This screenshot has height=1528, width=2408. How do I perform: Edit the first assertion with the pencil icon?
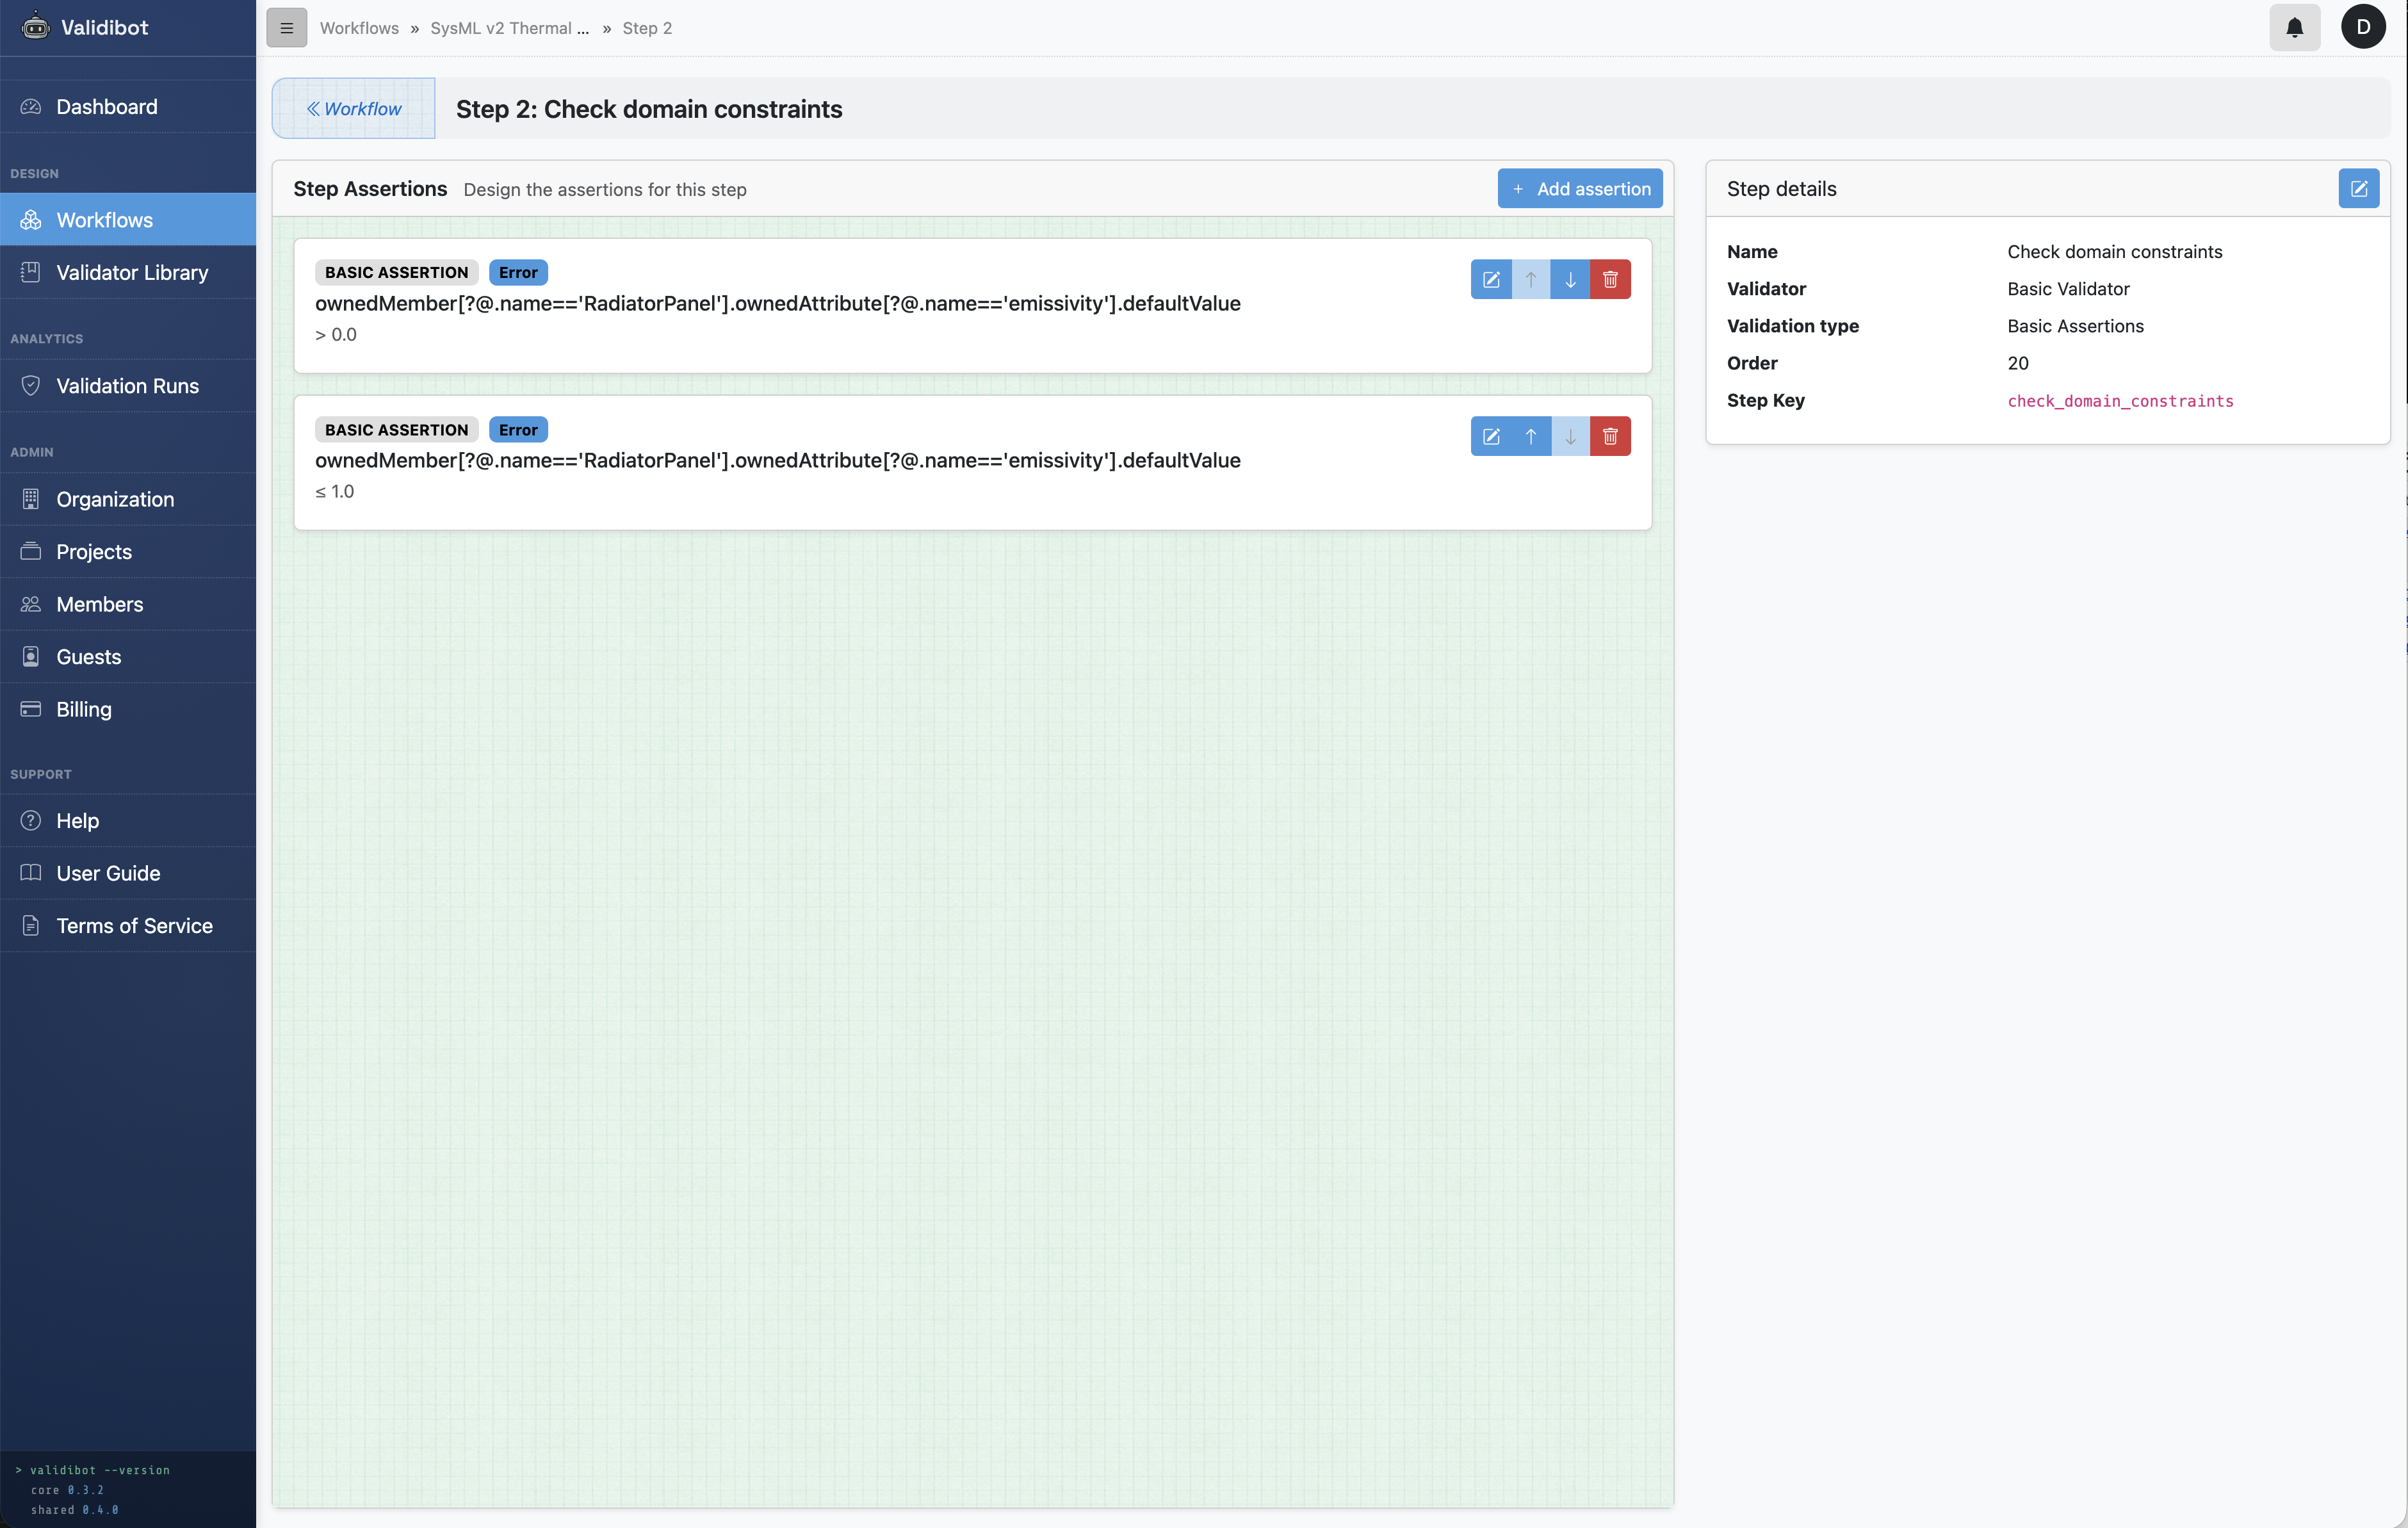click(x=1491, y=279)
